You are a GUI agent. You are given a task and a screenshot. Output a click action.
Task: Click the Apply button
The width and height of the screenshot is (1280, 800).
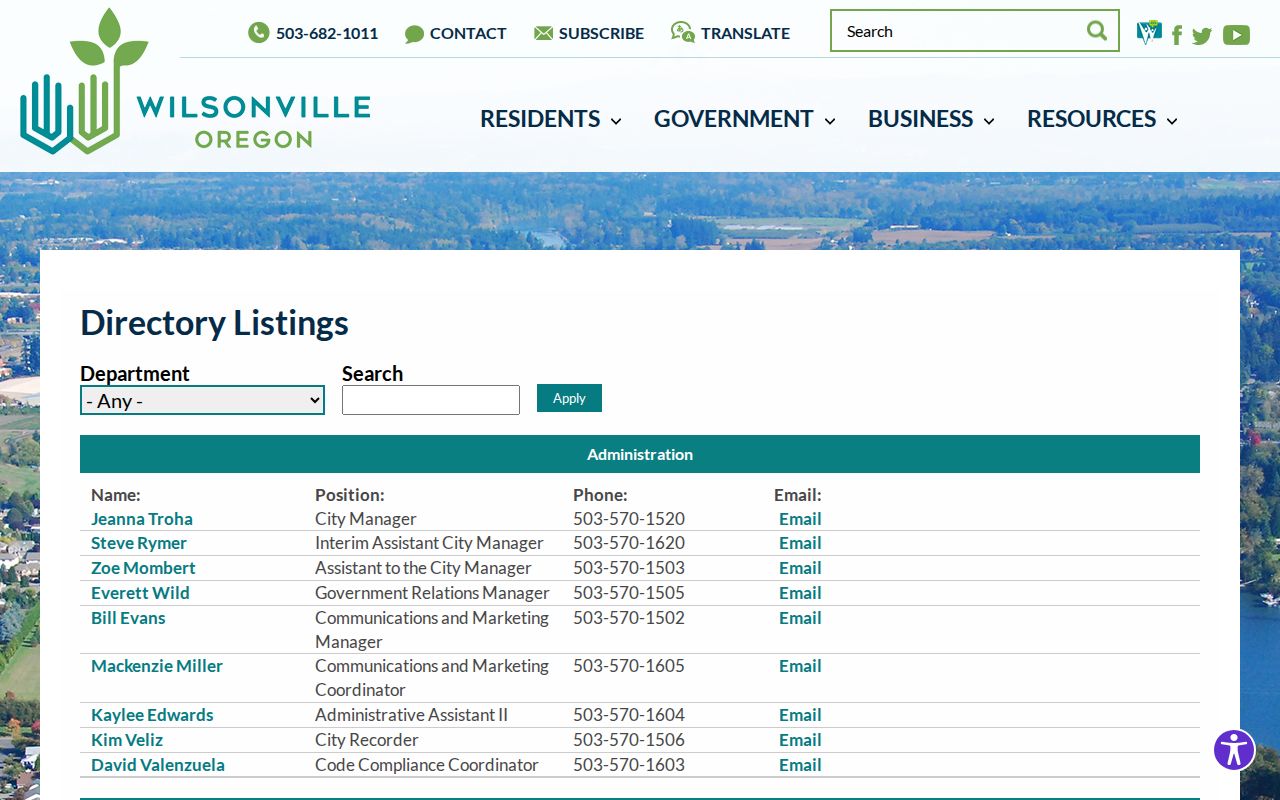569,398
